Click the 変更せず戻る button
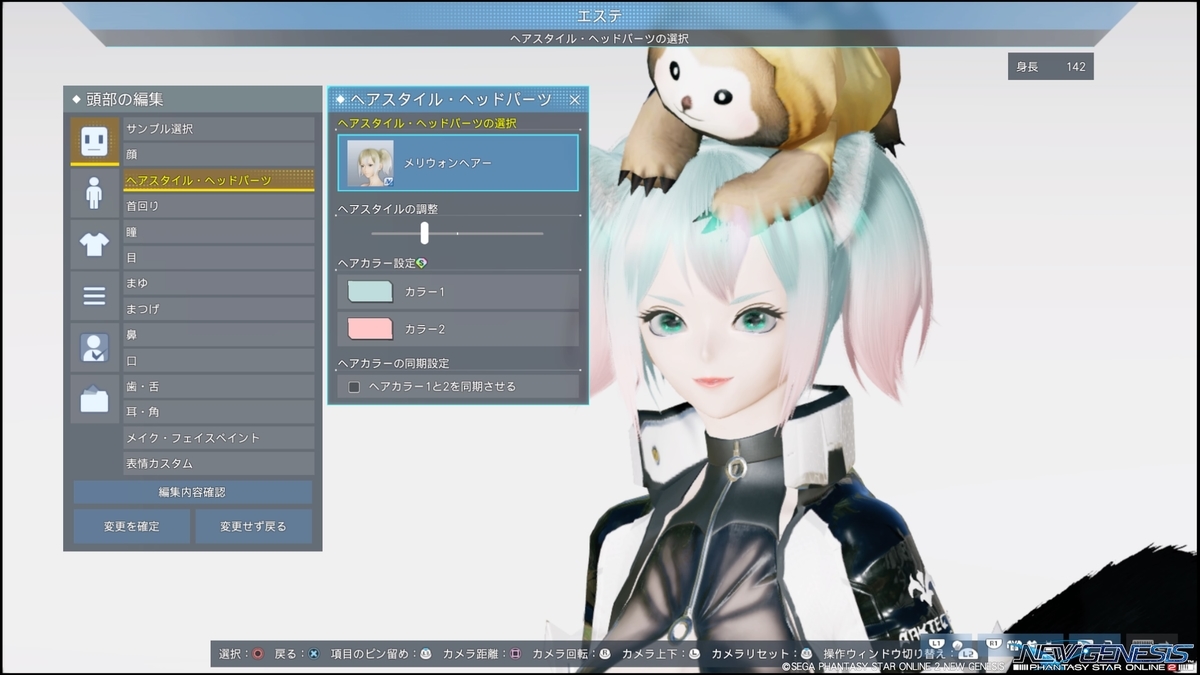 click(253, 526)
